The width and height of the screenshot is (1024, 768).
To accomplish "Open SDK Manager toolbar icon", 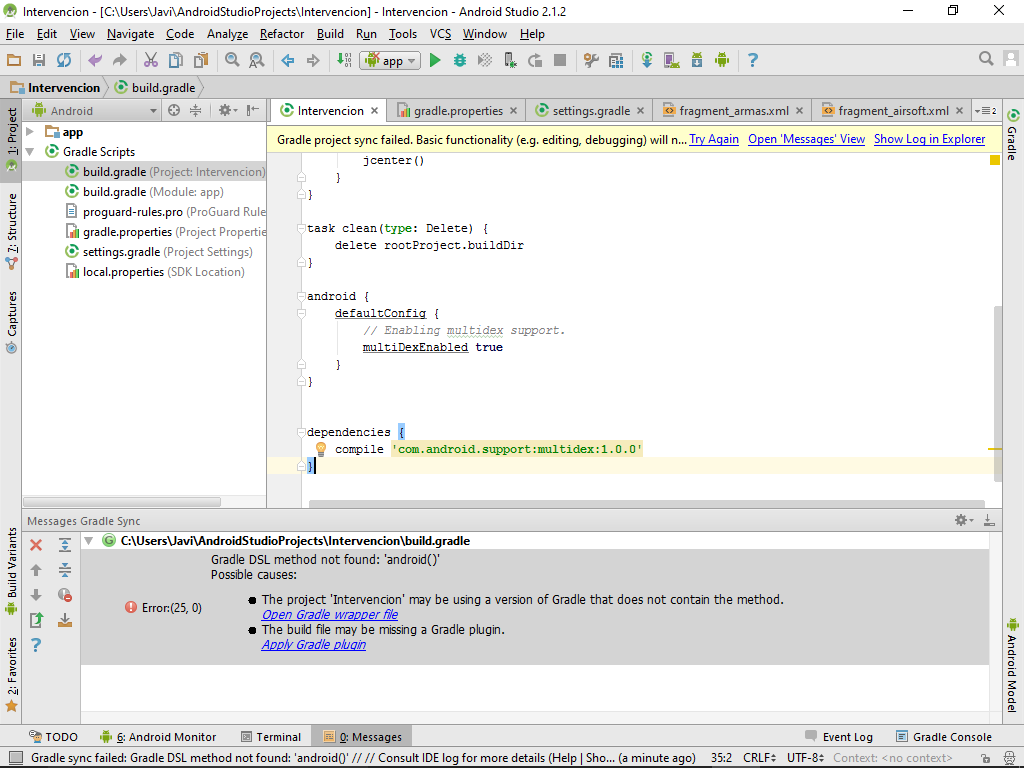I will (697, 60).
